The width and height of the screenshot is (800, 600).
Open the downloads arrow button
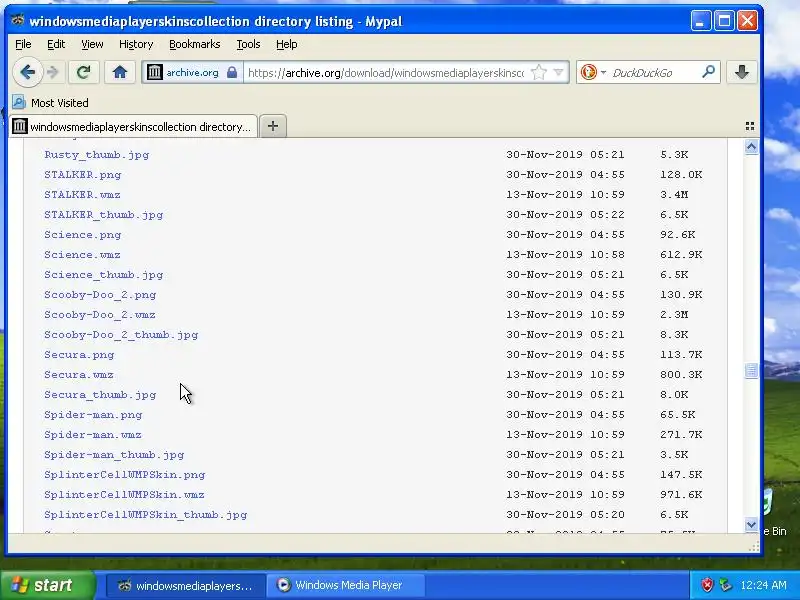(742, 72)
